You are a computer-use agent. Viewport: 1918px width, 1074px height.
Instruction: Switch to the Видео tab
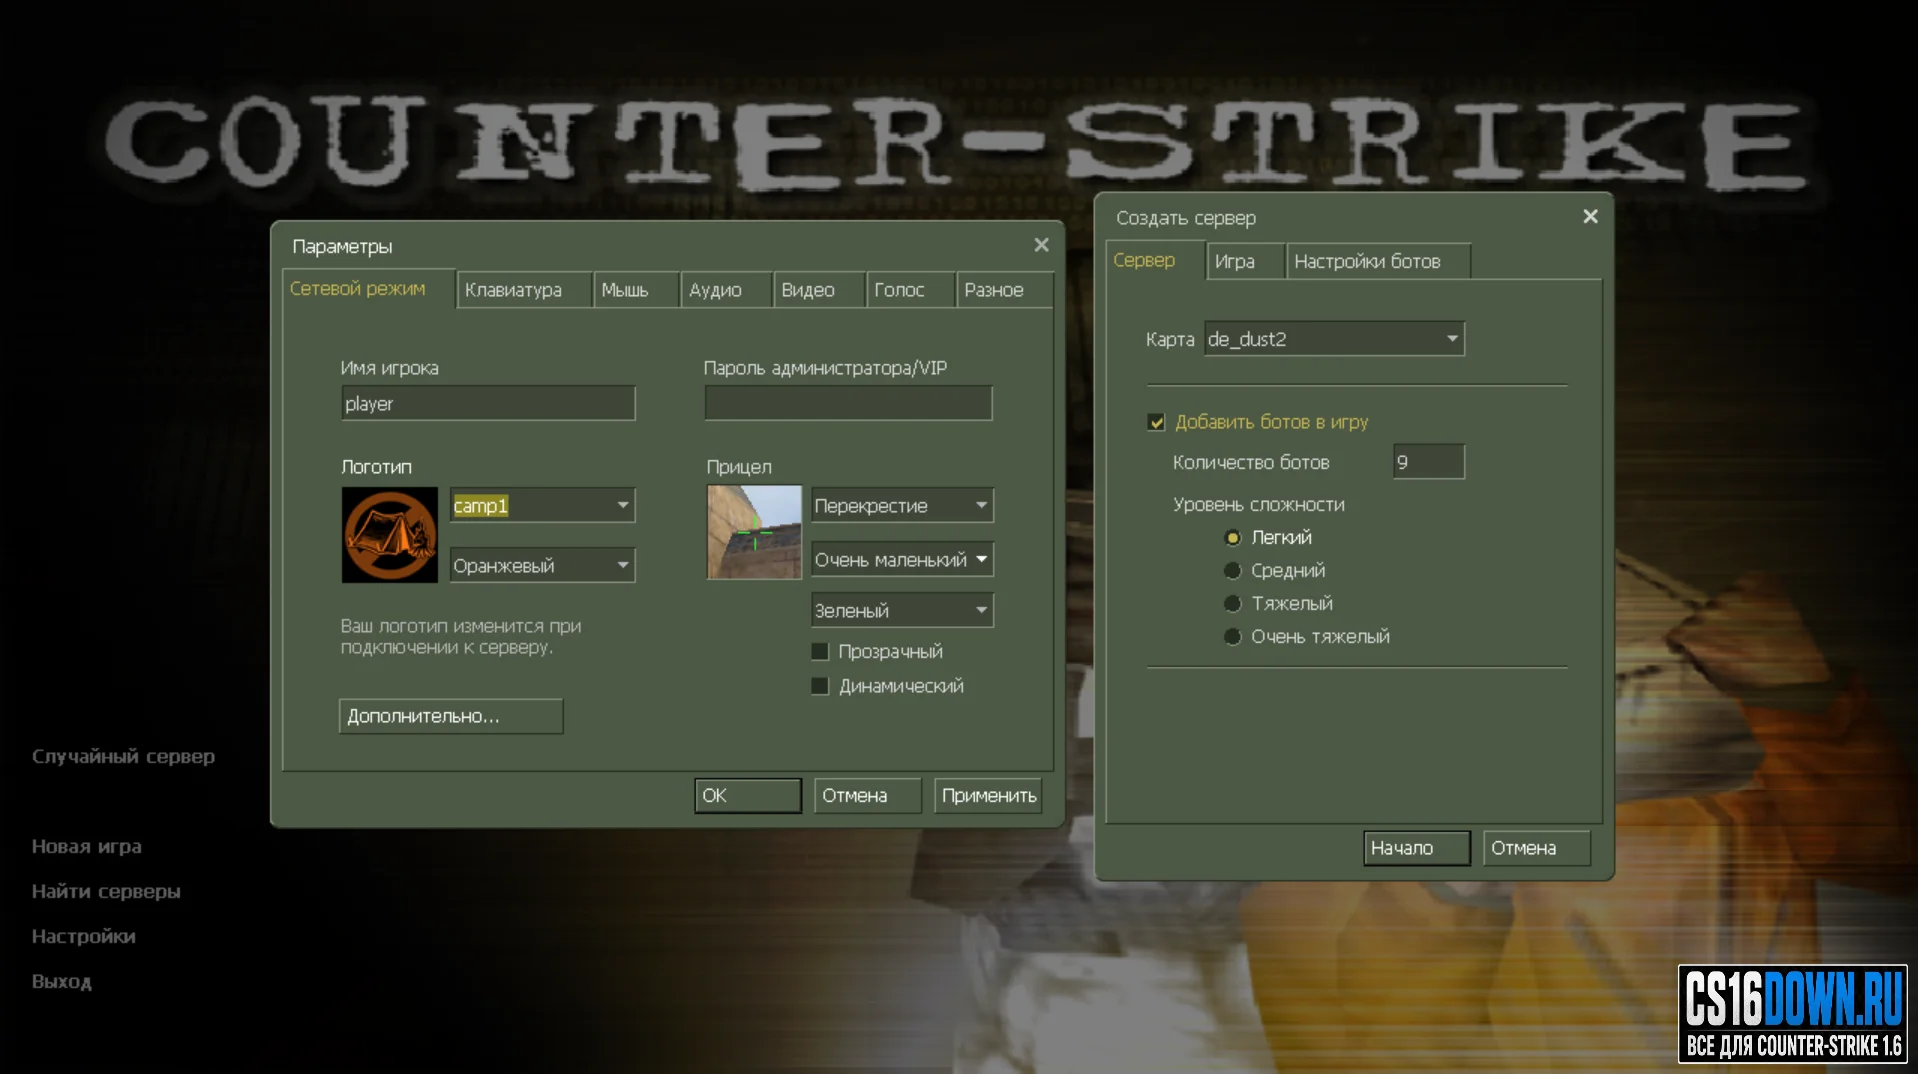(x=818, y=290)
